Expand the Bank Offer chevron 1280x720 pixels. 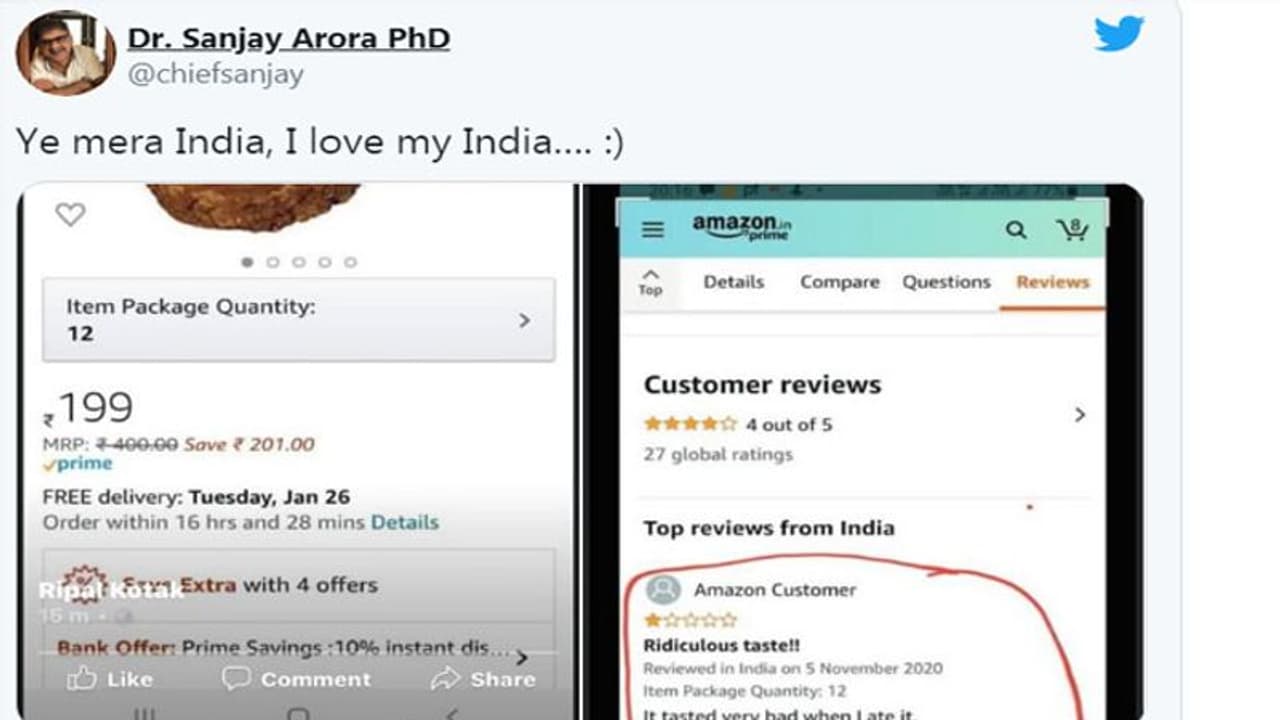(522, 657)
